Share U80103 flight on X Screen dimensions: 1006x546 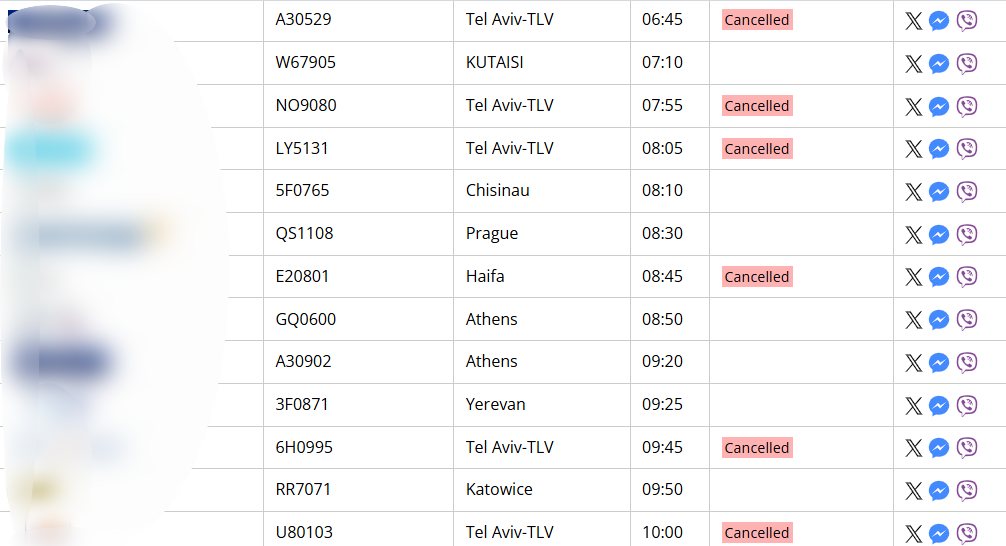coord(914,533)
